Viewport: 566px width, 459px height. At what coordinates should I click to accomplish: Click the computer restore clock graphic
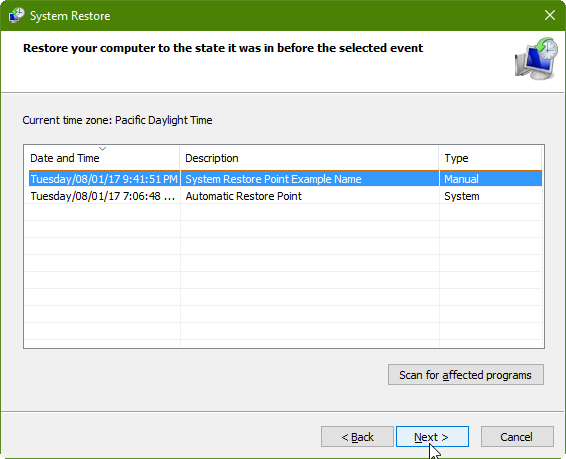coord(536,58)
